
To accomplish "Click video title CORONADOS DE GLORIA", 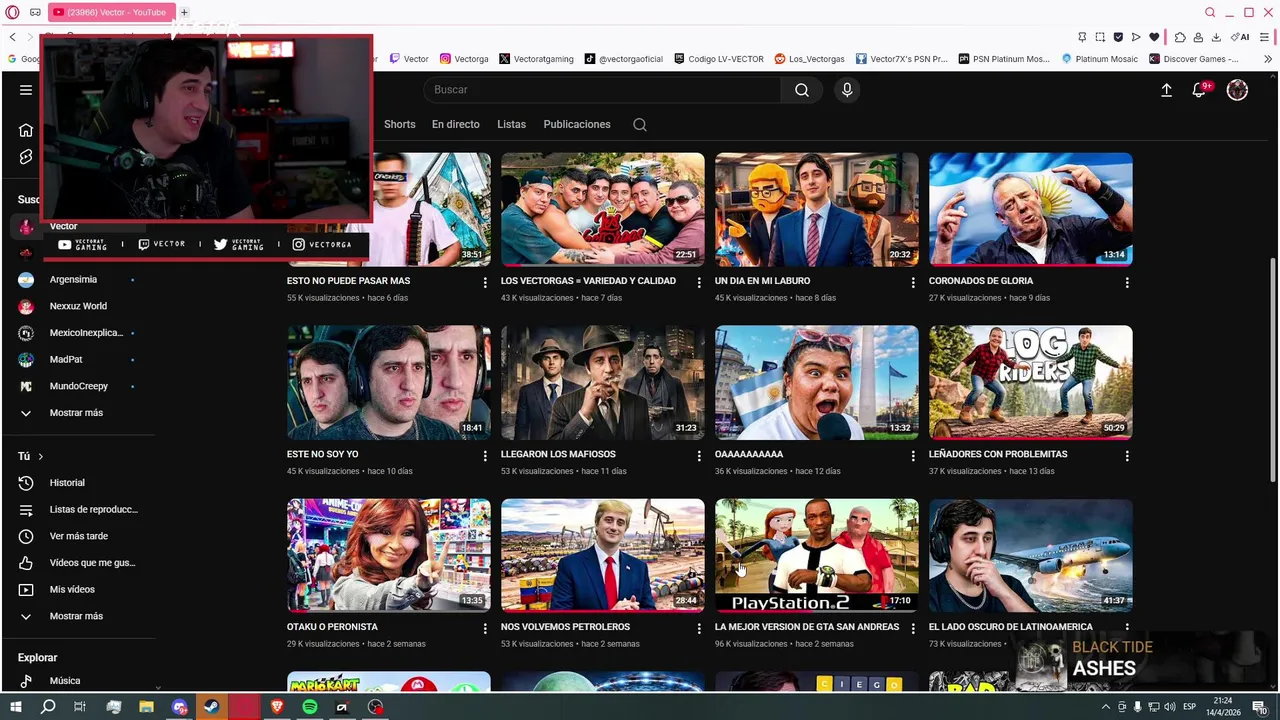I will point(981,281).
